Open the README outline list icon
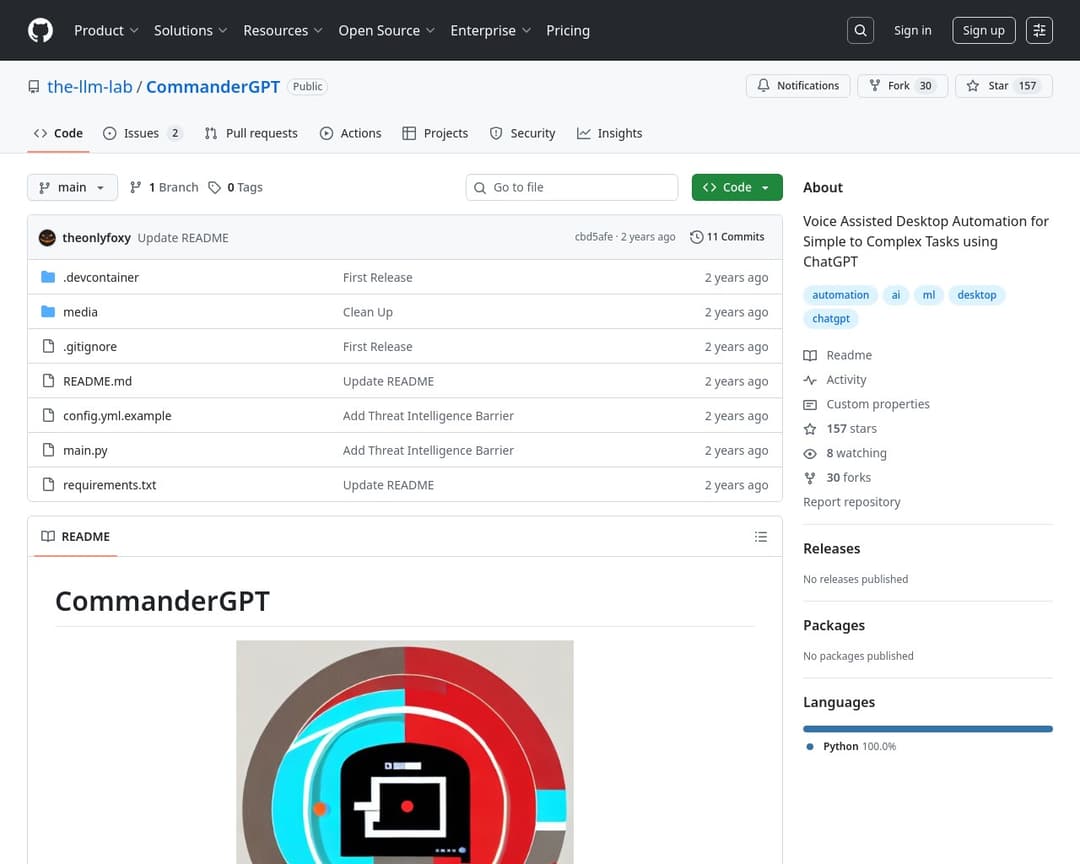Screen dimensions: 1080x864 (x=761, y=537)
